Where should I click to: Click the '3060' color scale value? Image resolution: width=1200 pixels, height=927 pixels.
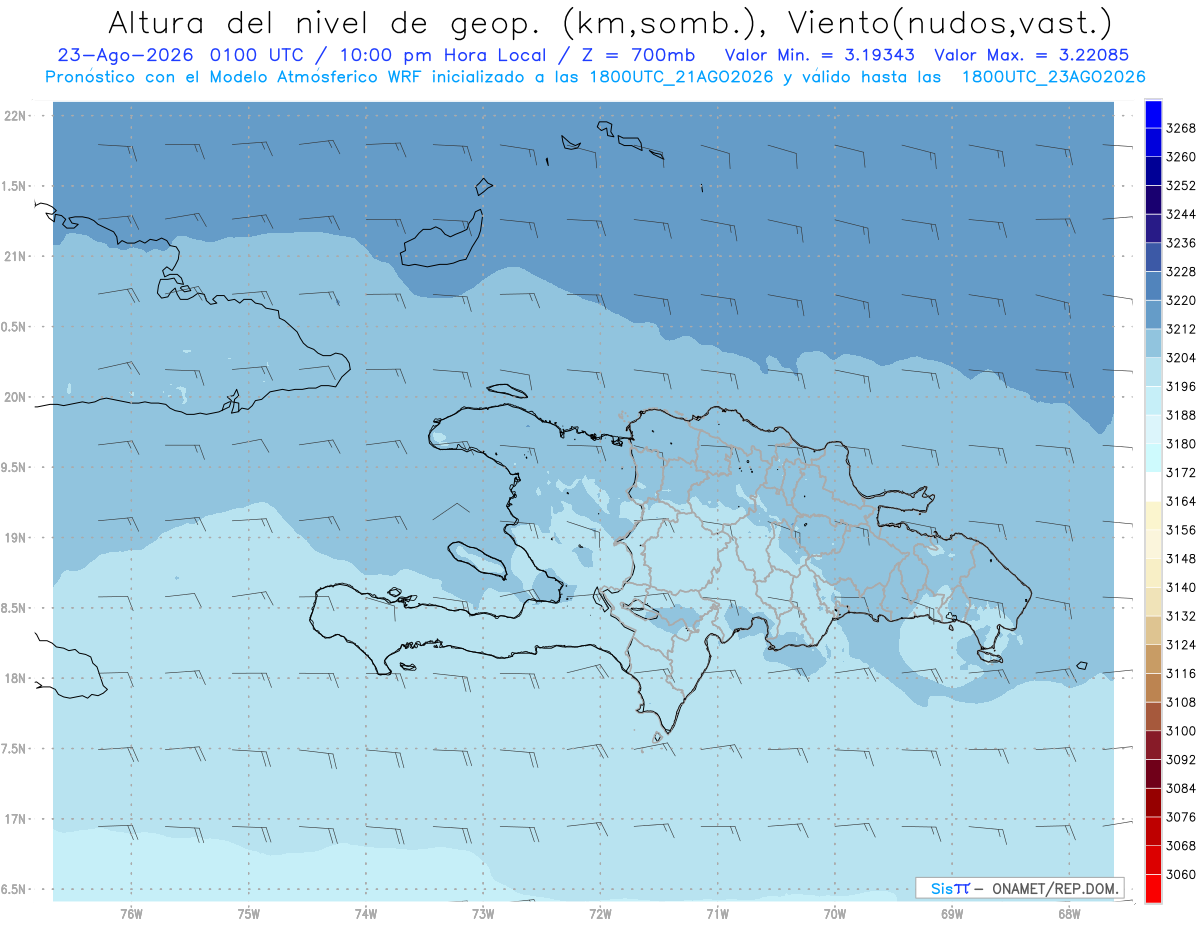(1181, 874)
